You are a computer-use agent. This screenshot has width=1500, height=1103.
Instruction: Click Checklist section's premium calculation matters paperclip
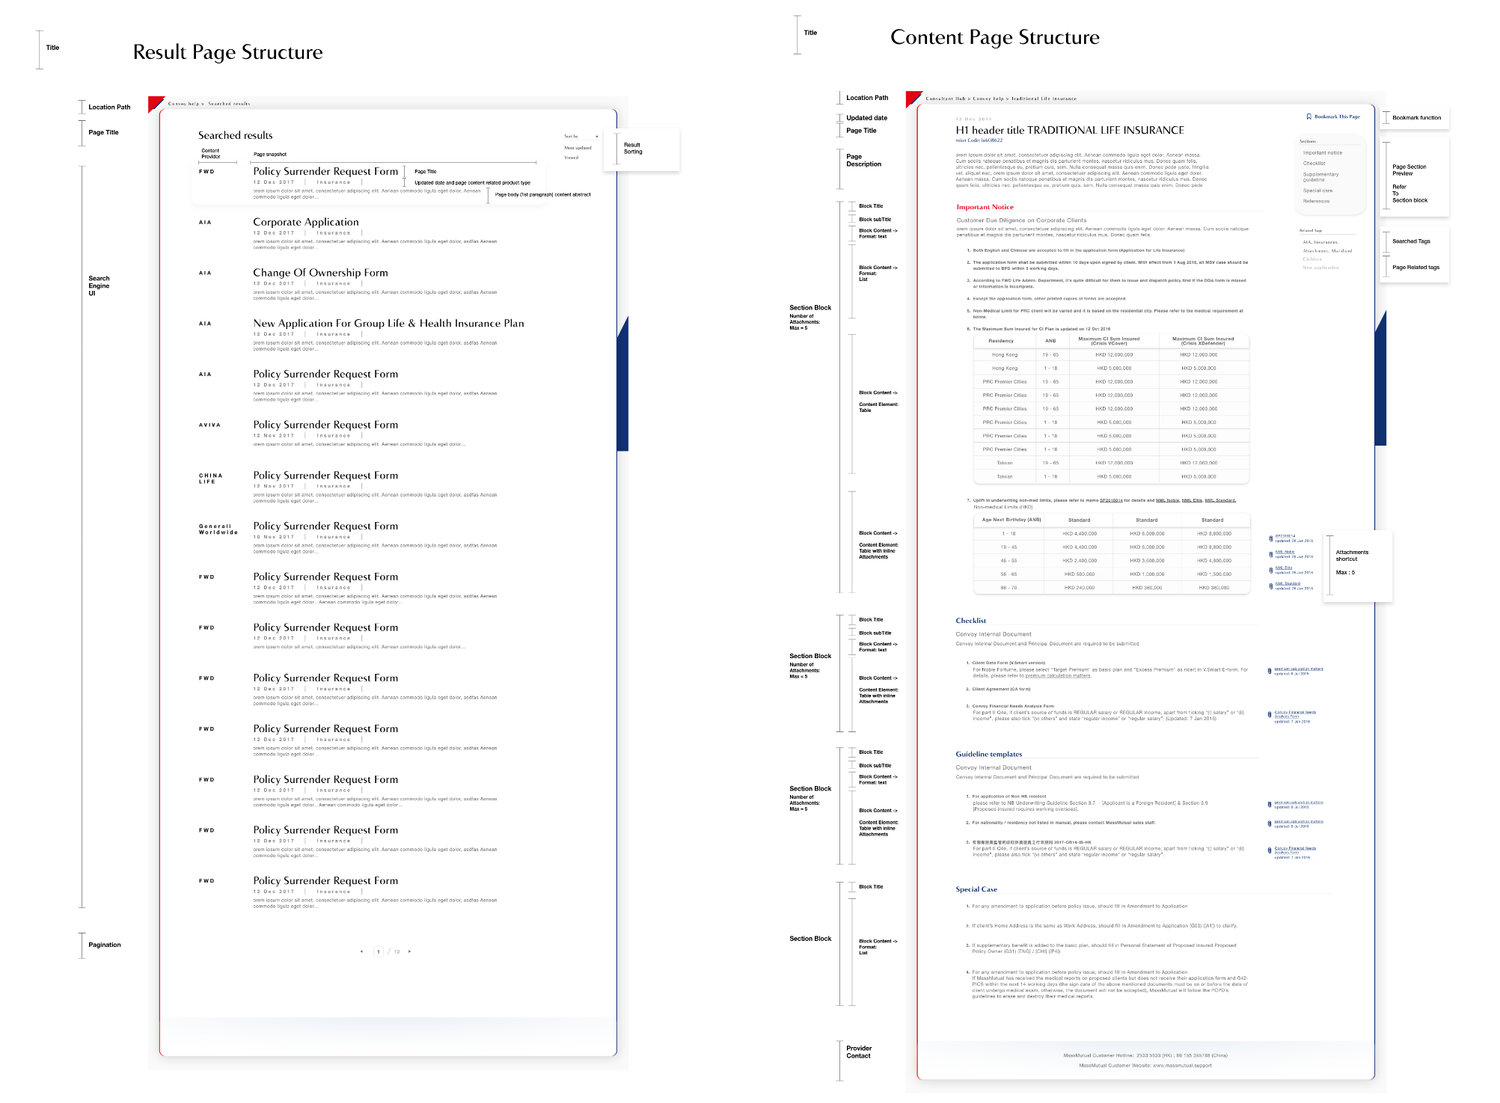1269,671
